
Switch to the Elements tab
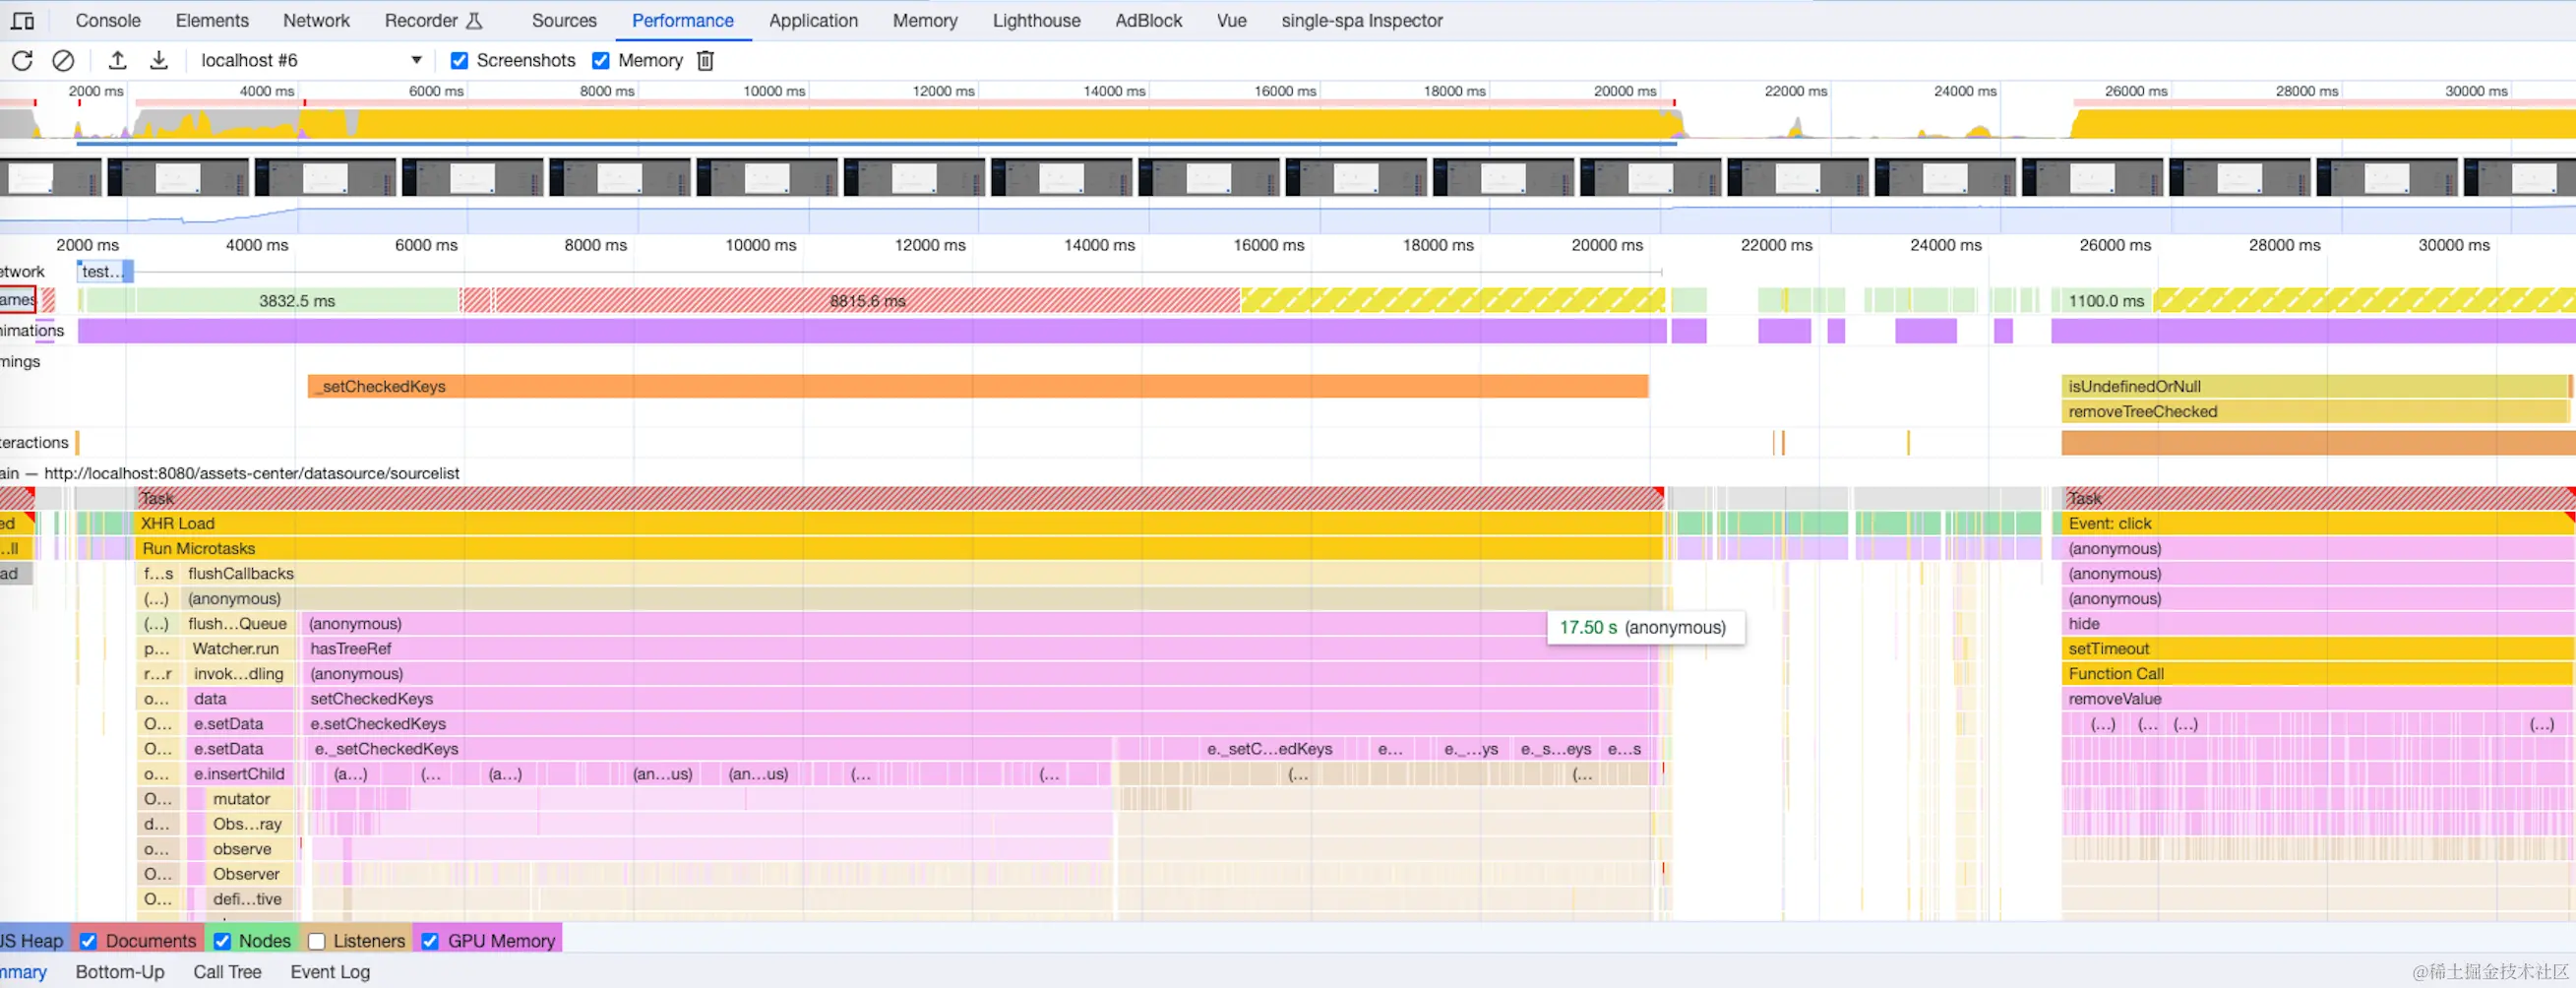tap(212, 20)
